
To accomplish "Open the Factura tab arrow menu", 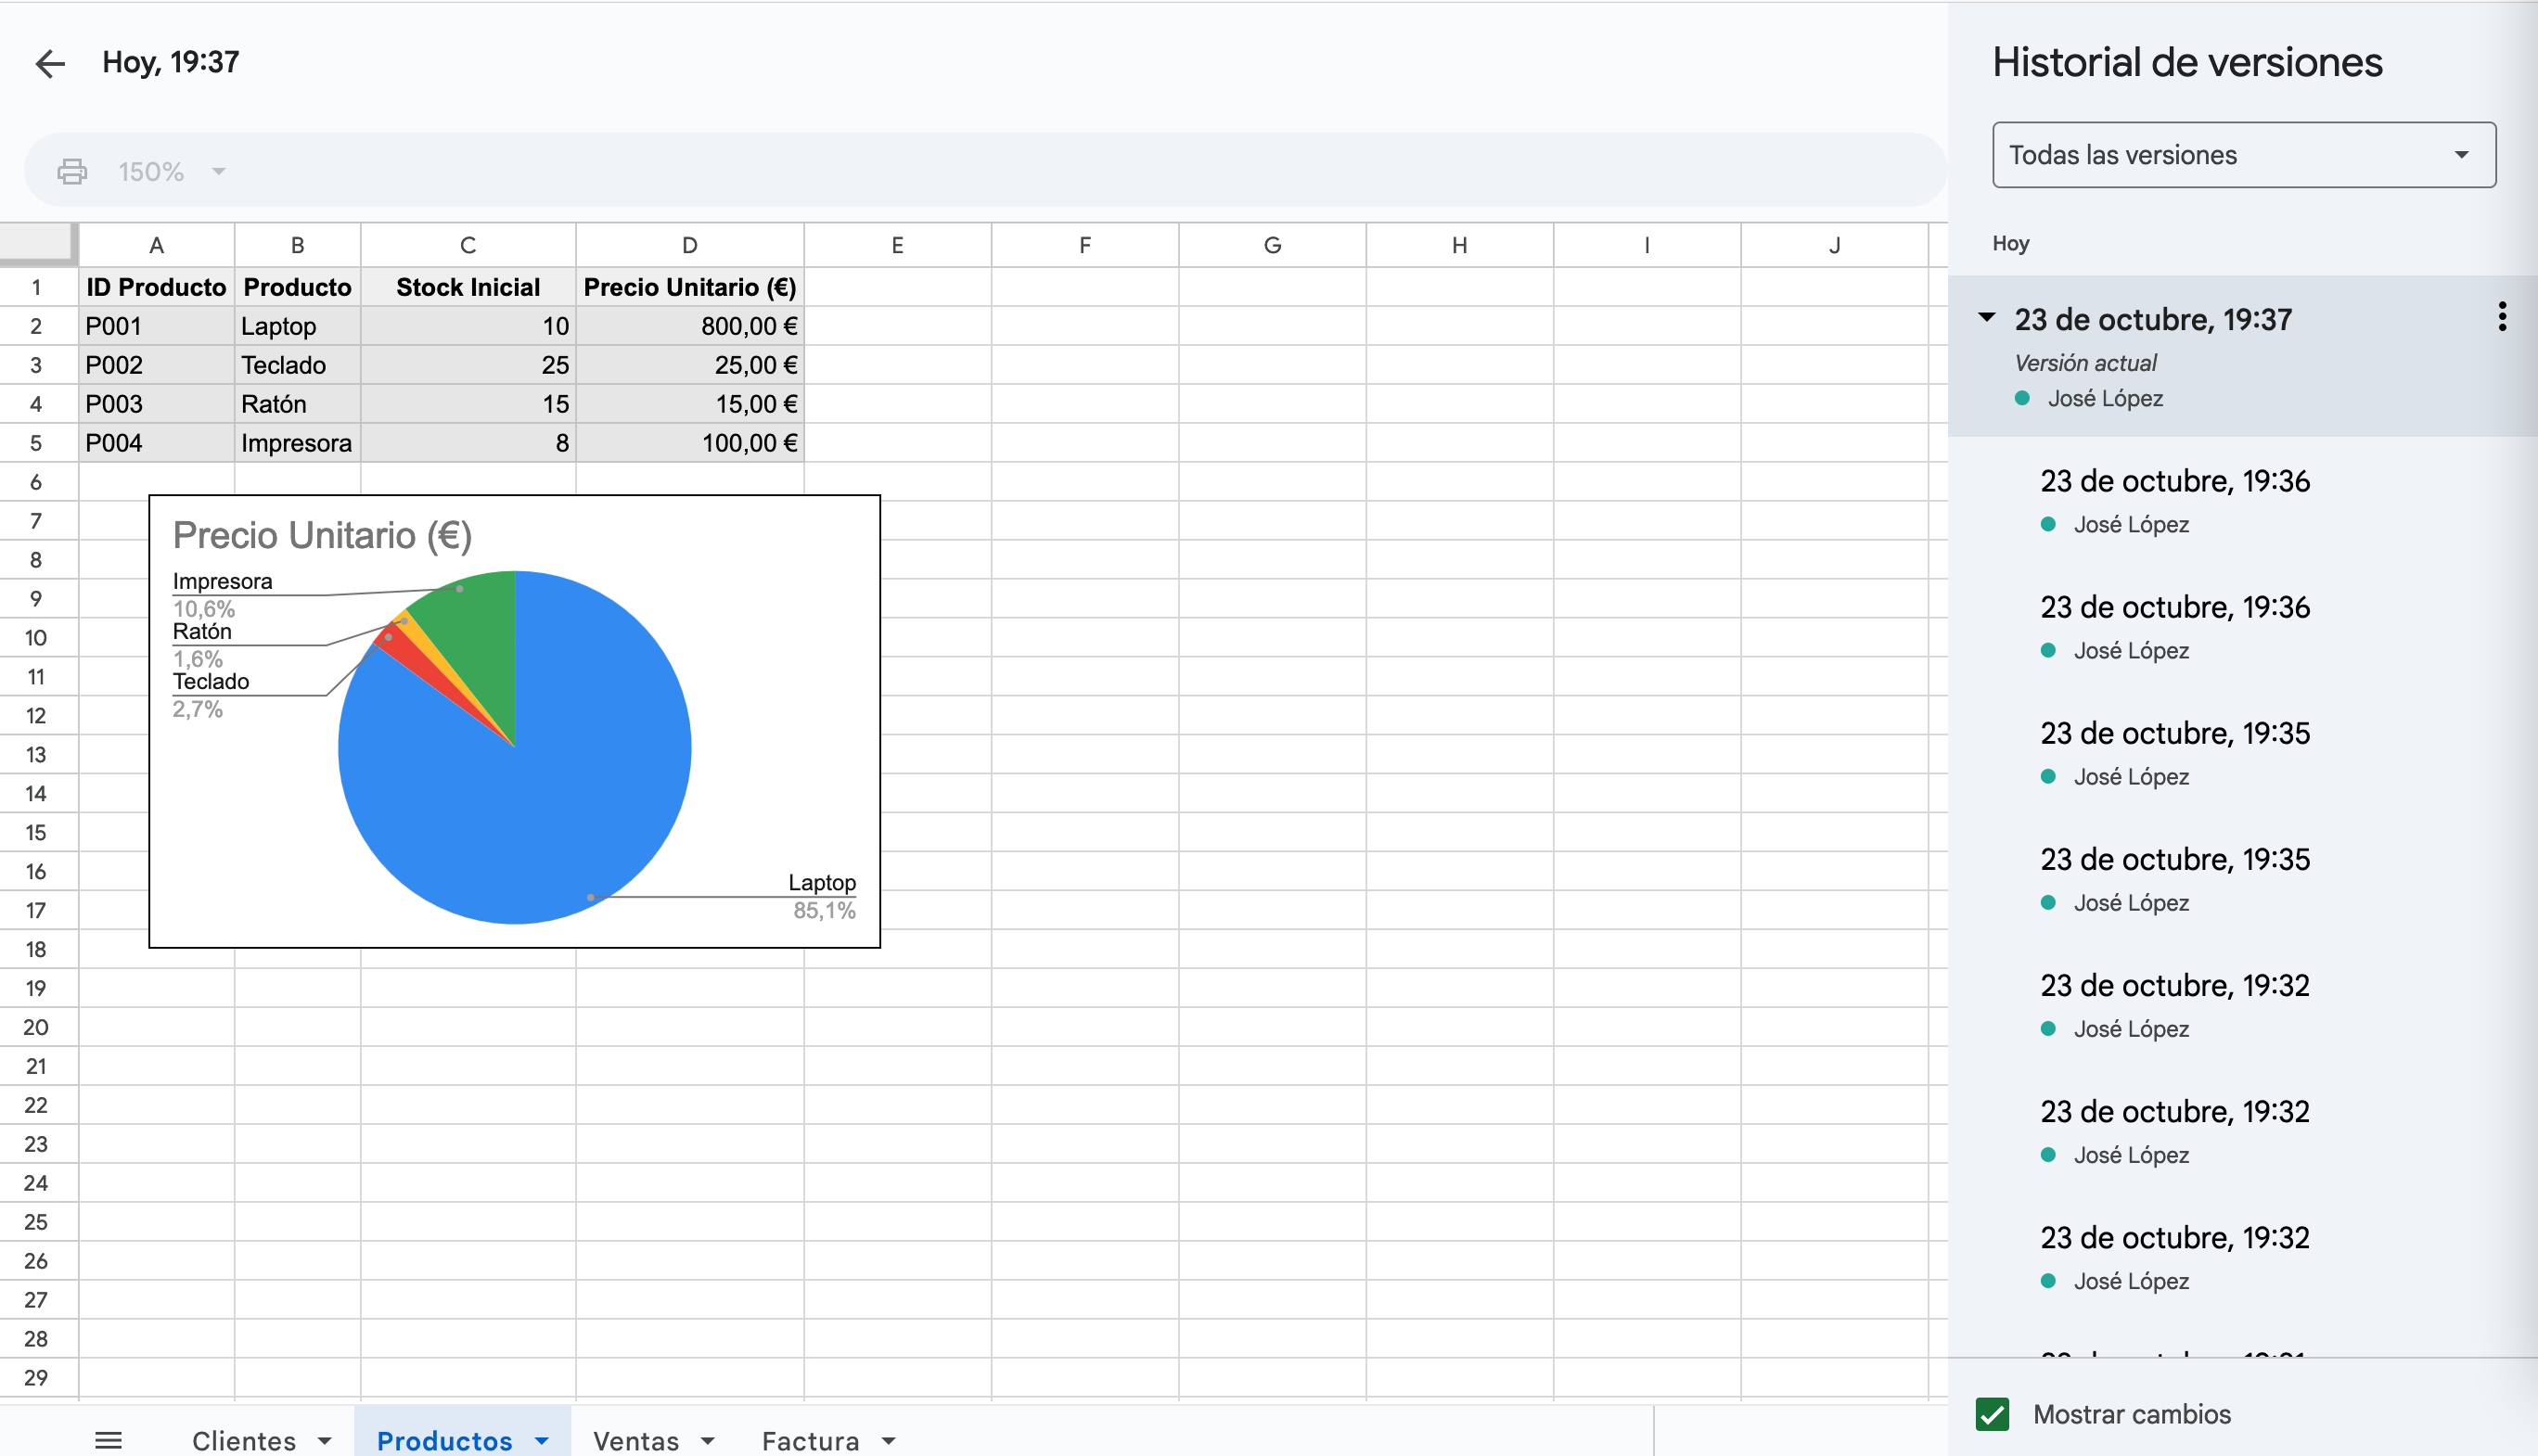I will tap(889, 1441).
